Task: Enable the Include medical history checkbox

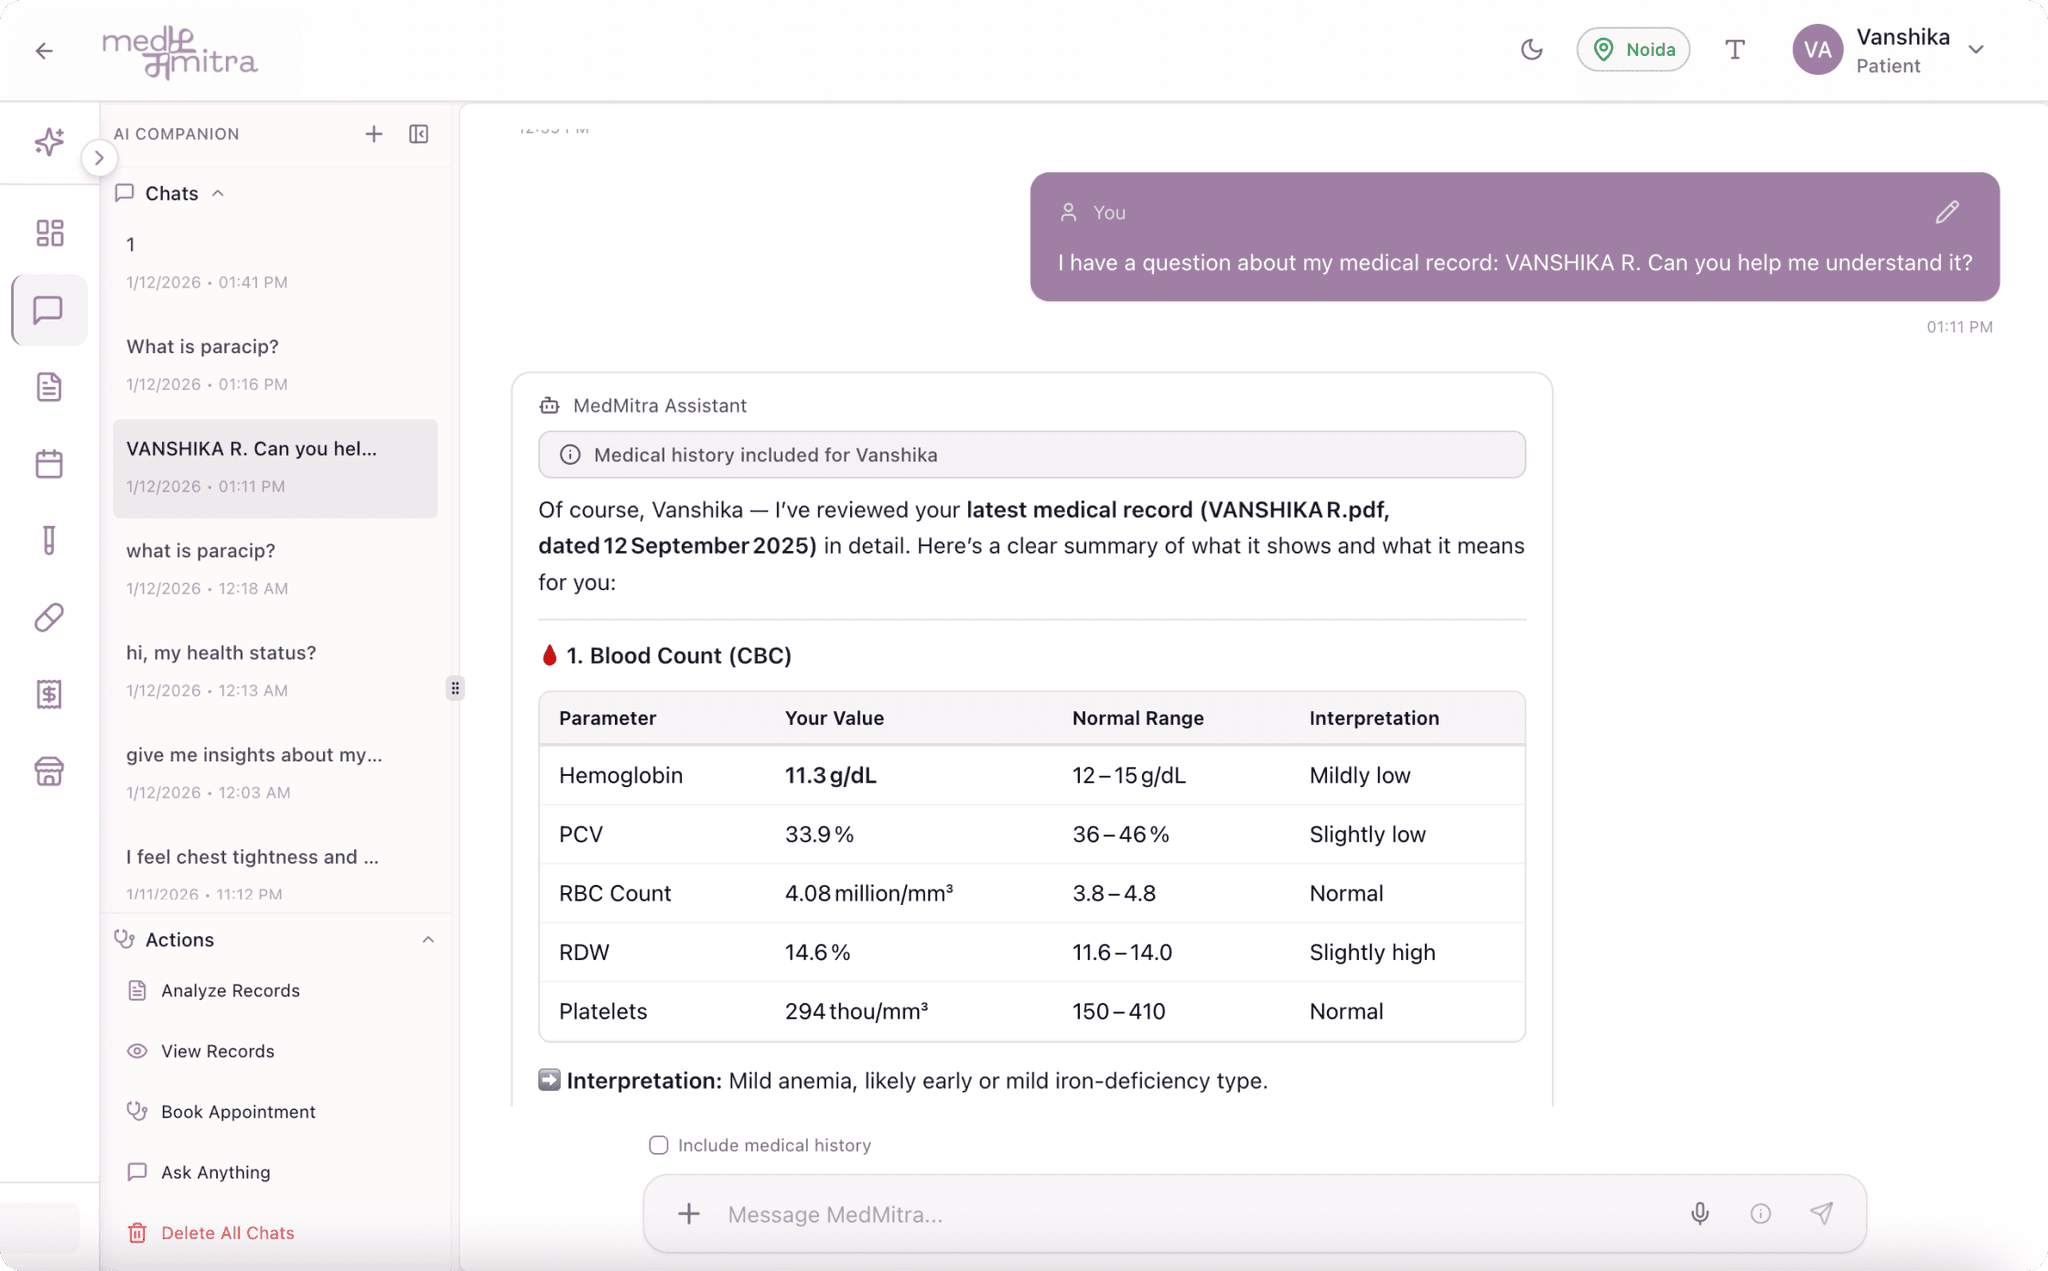Action: pyautogui.click(x=658, y=1145)
